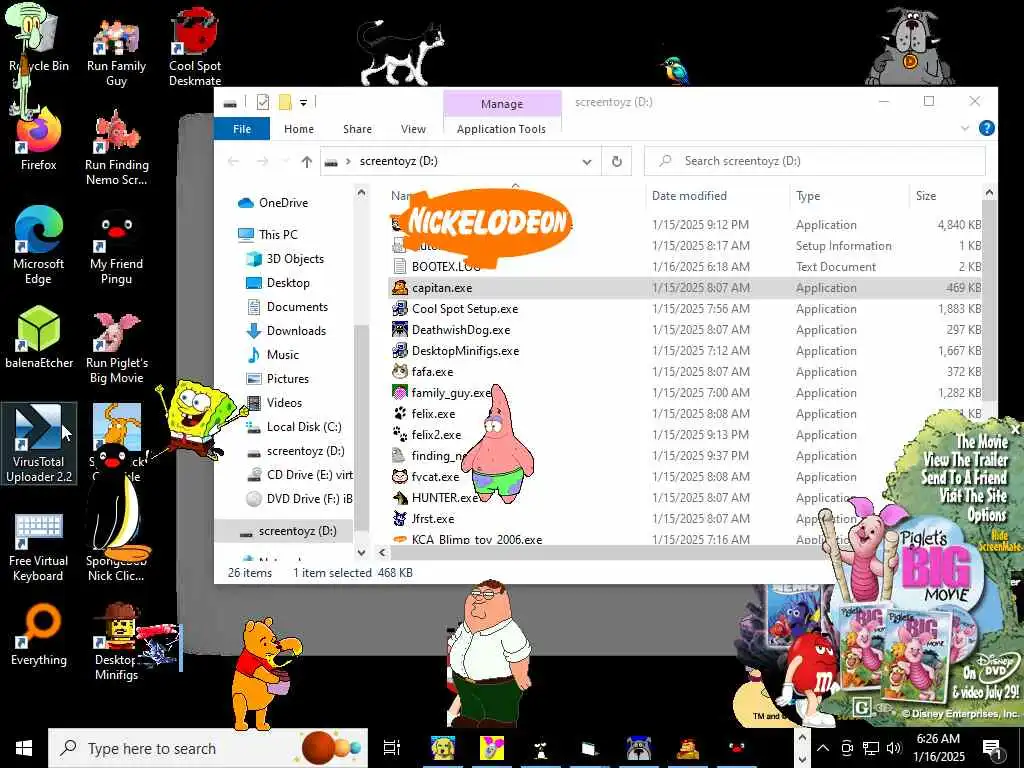Sort files by the Type column
The image size is (1024, 768).
808,195
